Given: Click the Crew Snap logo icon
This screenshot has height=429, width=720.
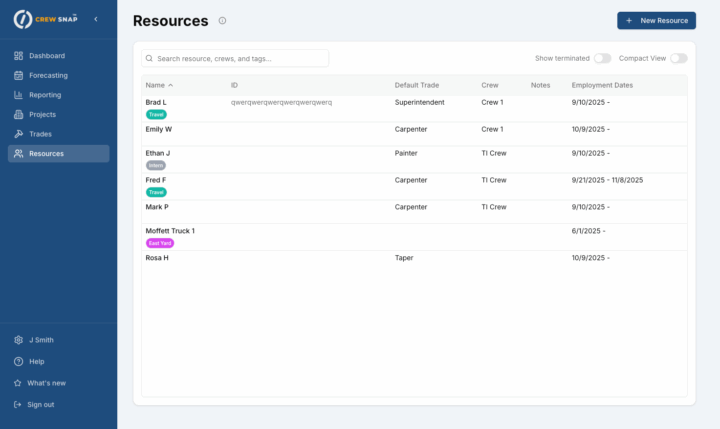Looking at the screenshot, I should coord(20,19).
